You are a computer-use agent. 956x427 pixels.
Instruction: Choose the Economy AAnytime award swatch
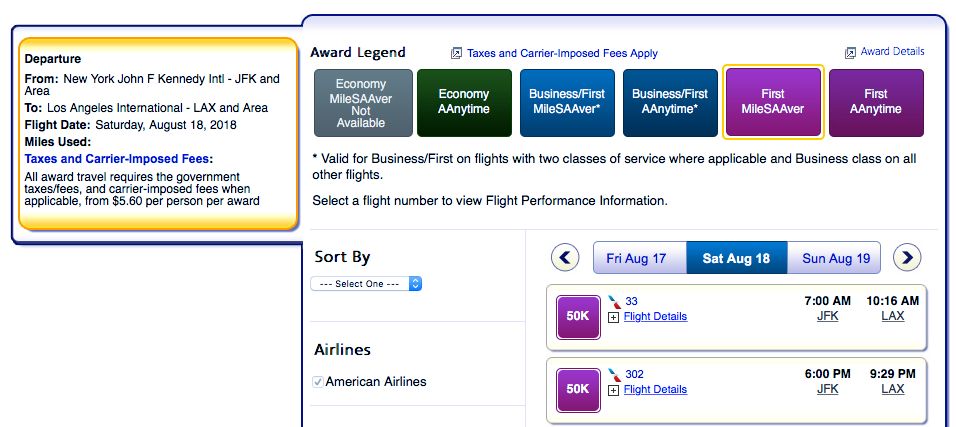464,102
